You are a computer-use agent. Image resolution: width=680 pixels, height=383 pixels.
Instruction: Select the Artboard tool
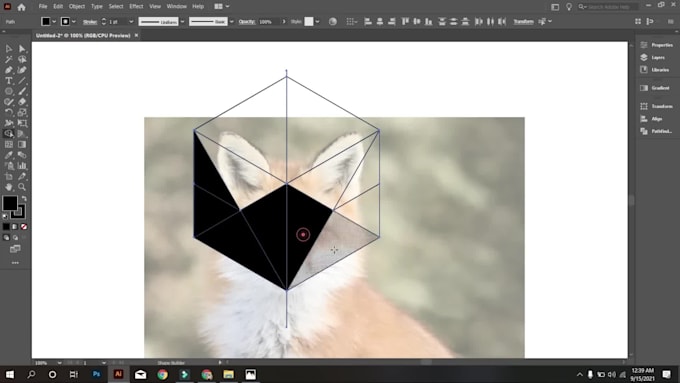(x=9, y=176)
